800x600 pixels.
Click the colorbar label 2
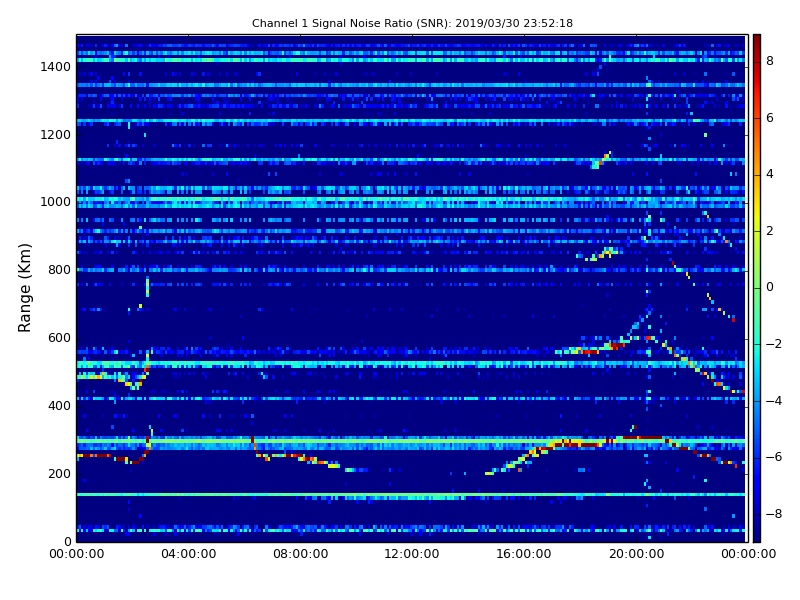pyautogui.click(x=770, y=231)
